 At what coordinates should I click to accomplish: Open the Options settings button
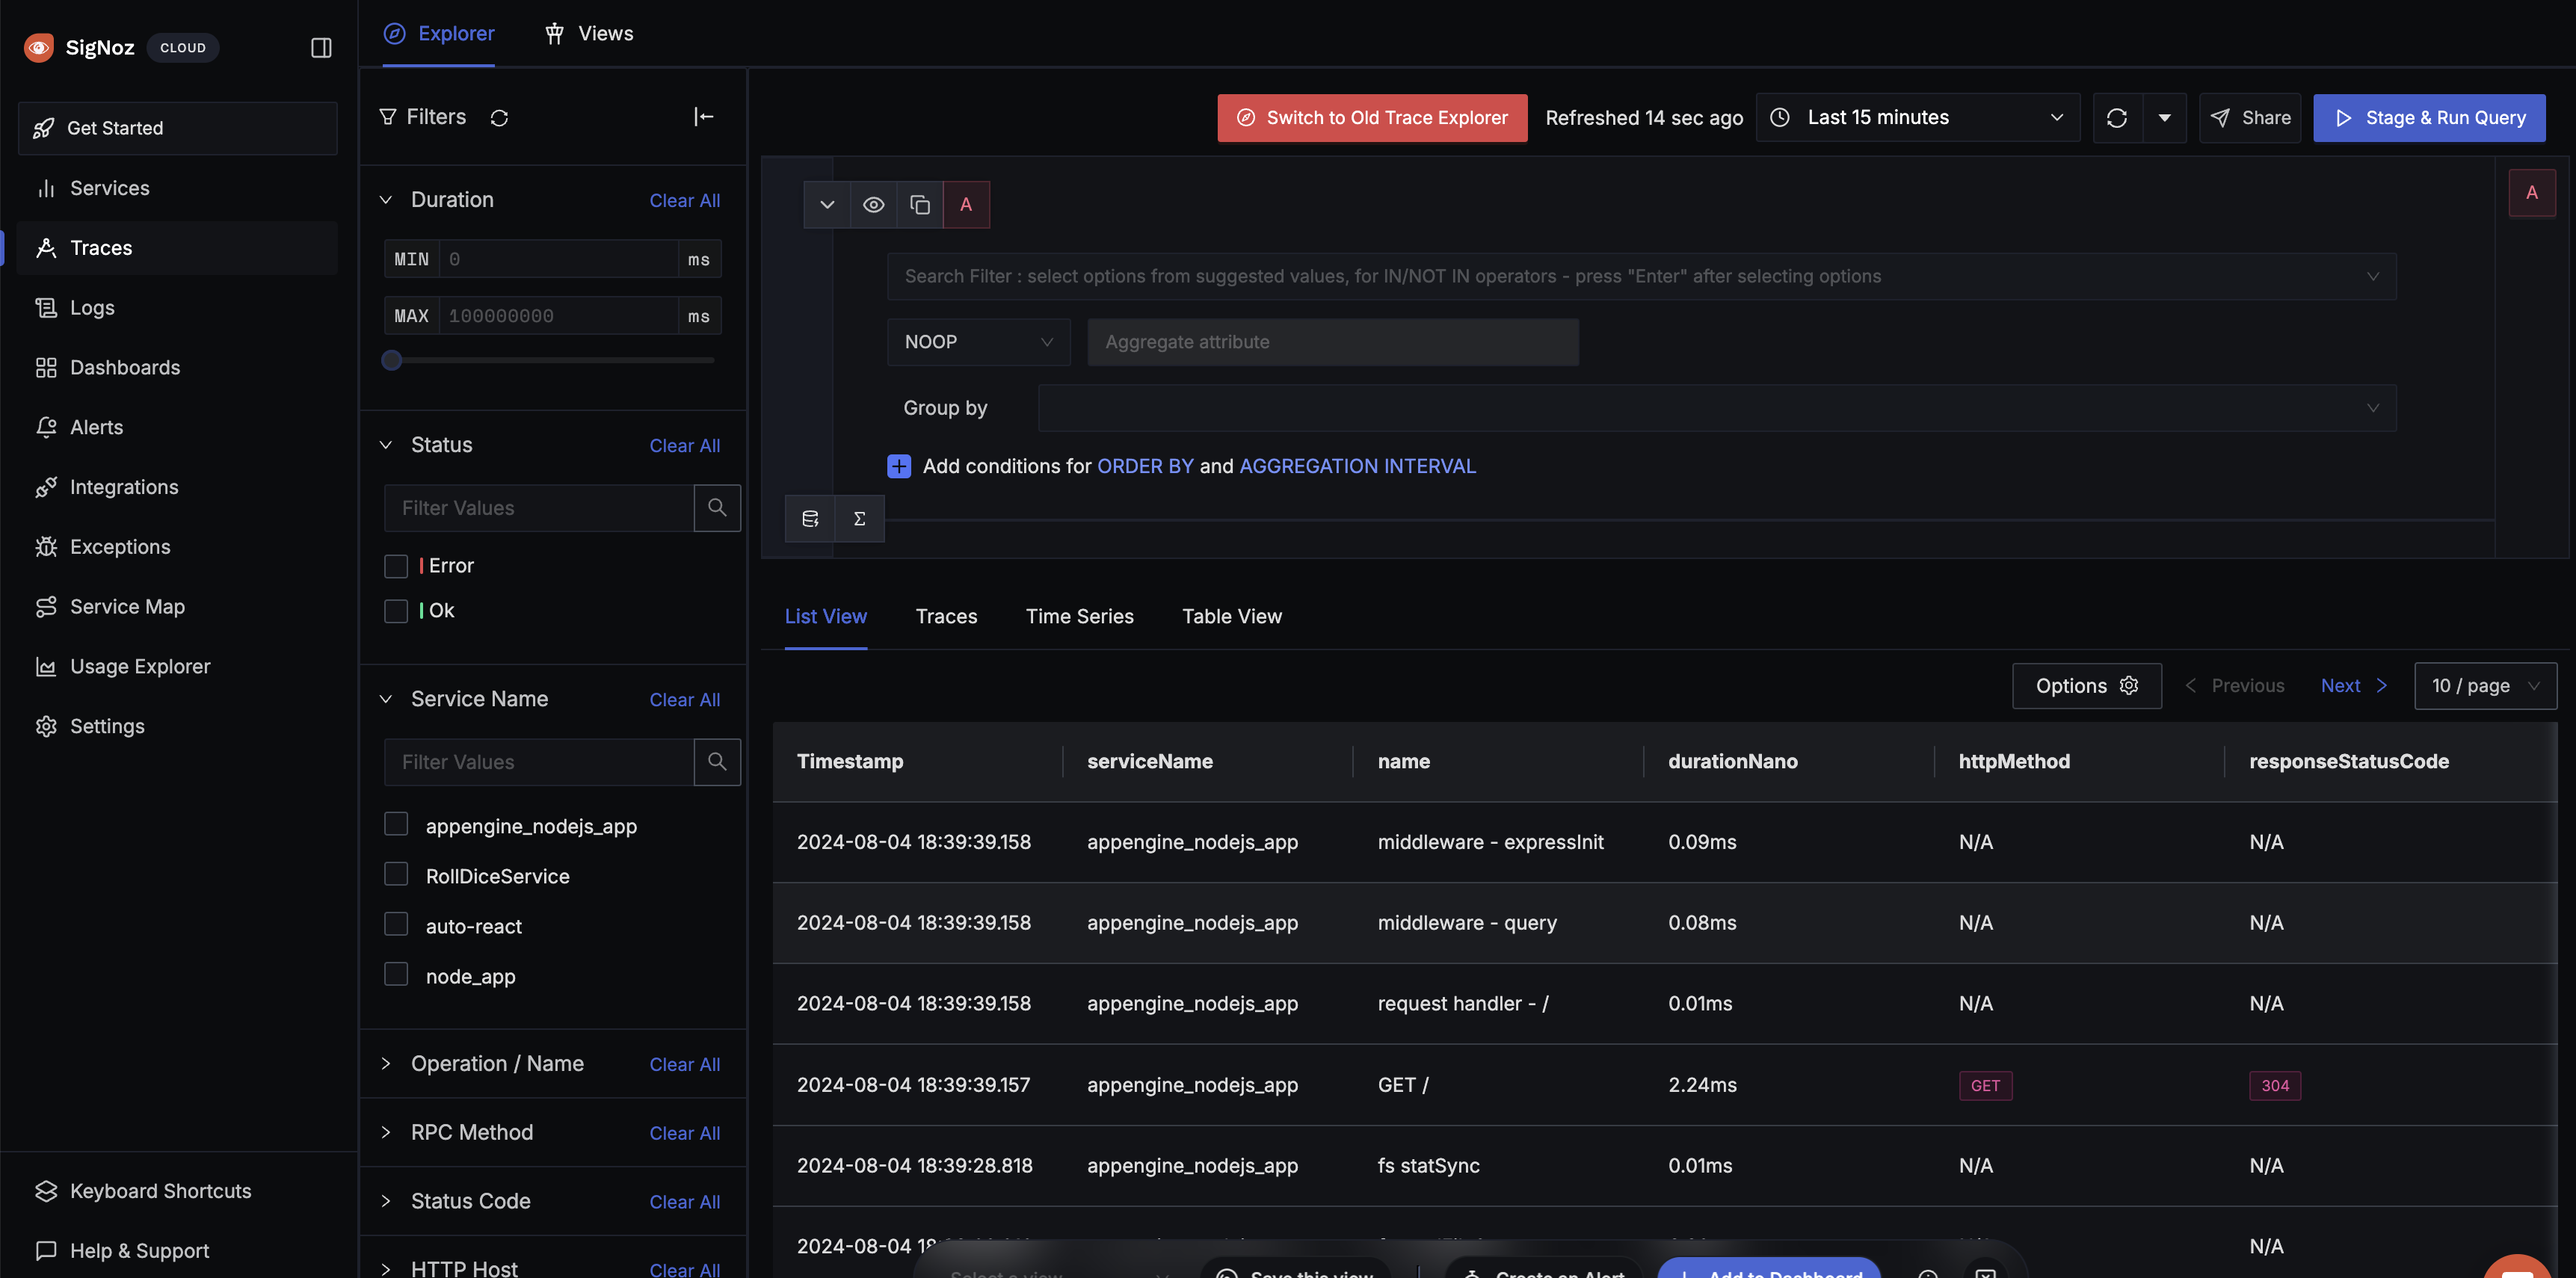(2087, 686)
